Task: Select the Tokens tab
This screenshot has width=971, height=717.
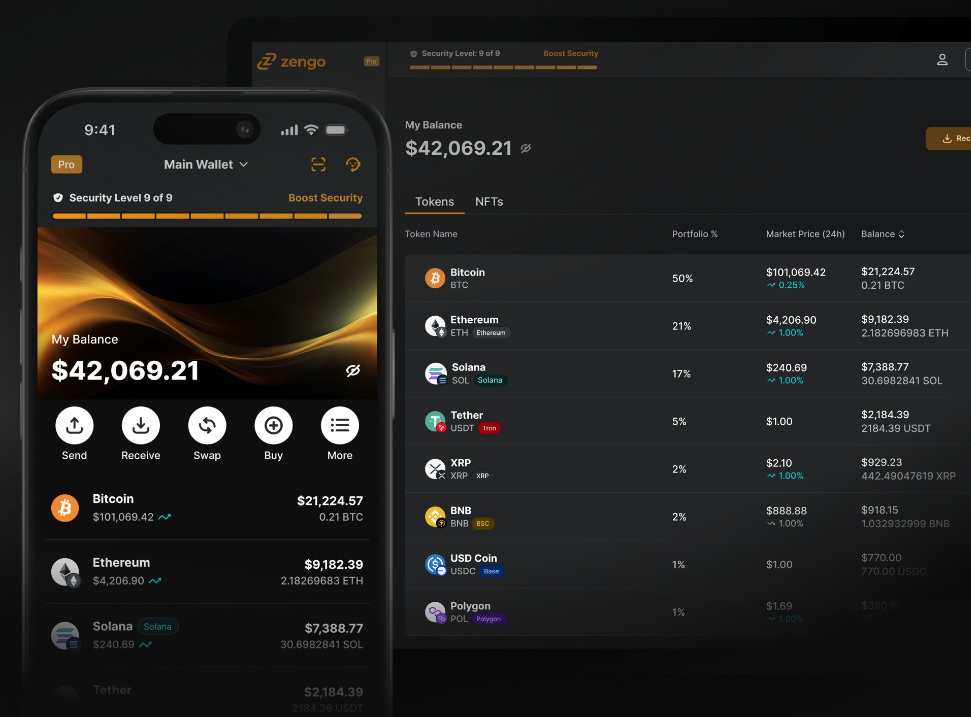Action: pos(434,202)
